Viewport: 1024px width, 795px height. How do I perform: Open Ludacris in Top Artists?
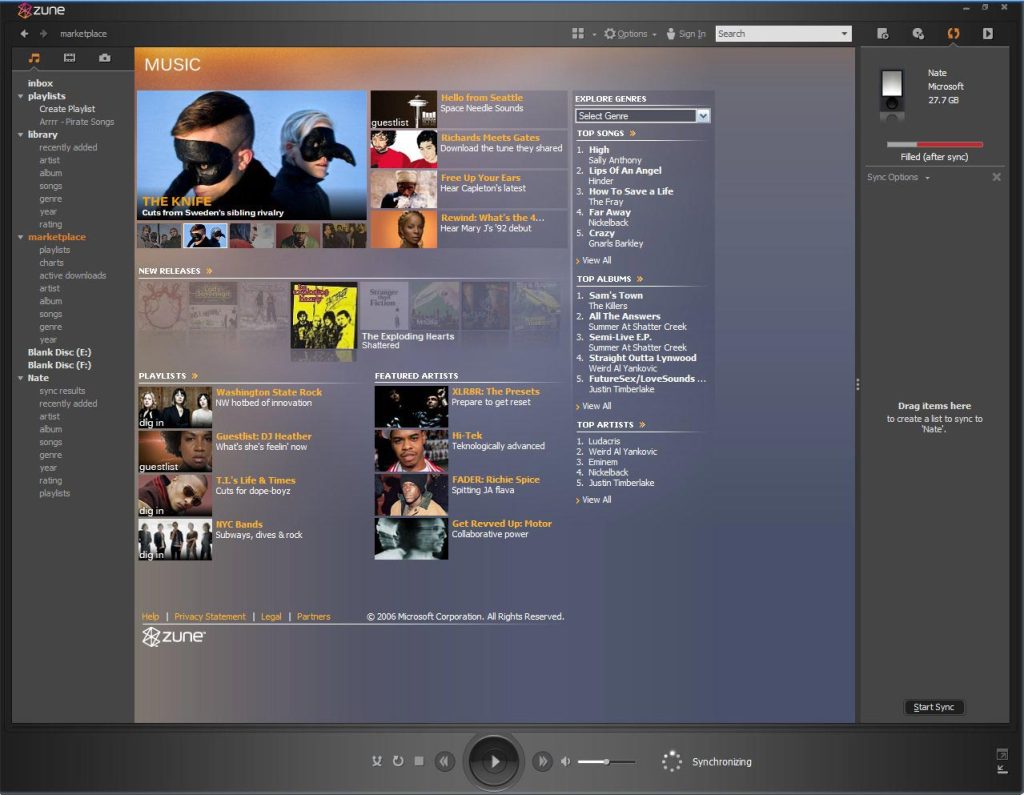click(x=604, y=441)
